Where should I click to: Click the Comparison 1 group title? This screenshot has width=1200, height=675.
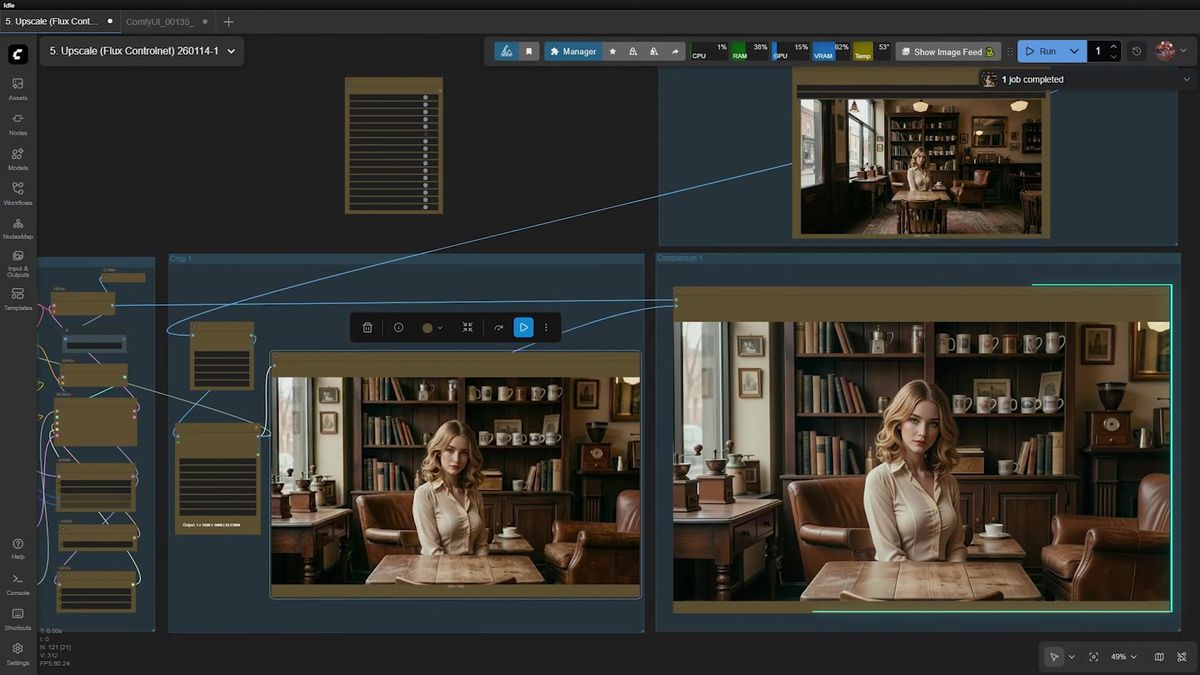click(680, 259)
